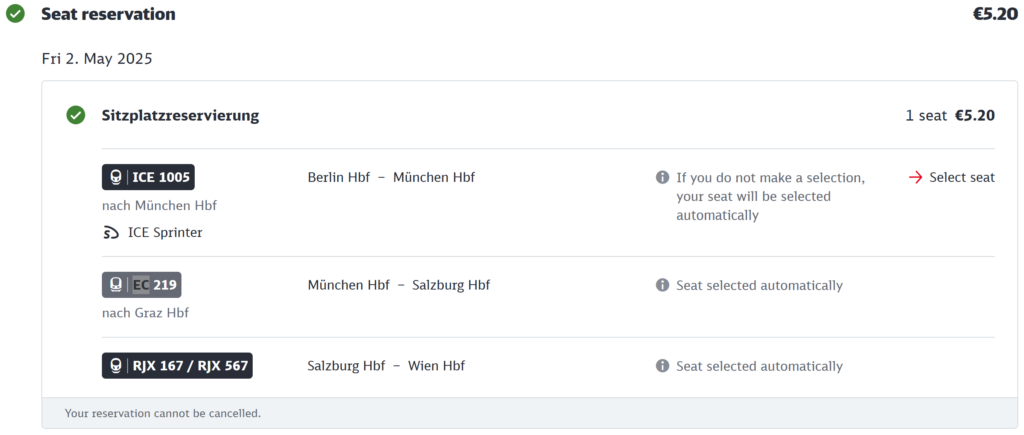Click the ICE 1005 train badge

(148, 177)
